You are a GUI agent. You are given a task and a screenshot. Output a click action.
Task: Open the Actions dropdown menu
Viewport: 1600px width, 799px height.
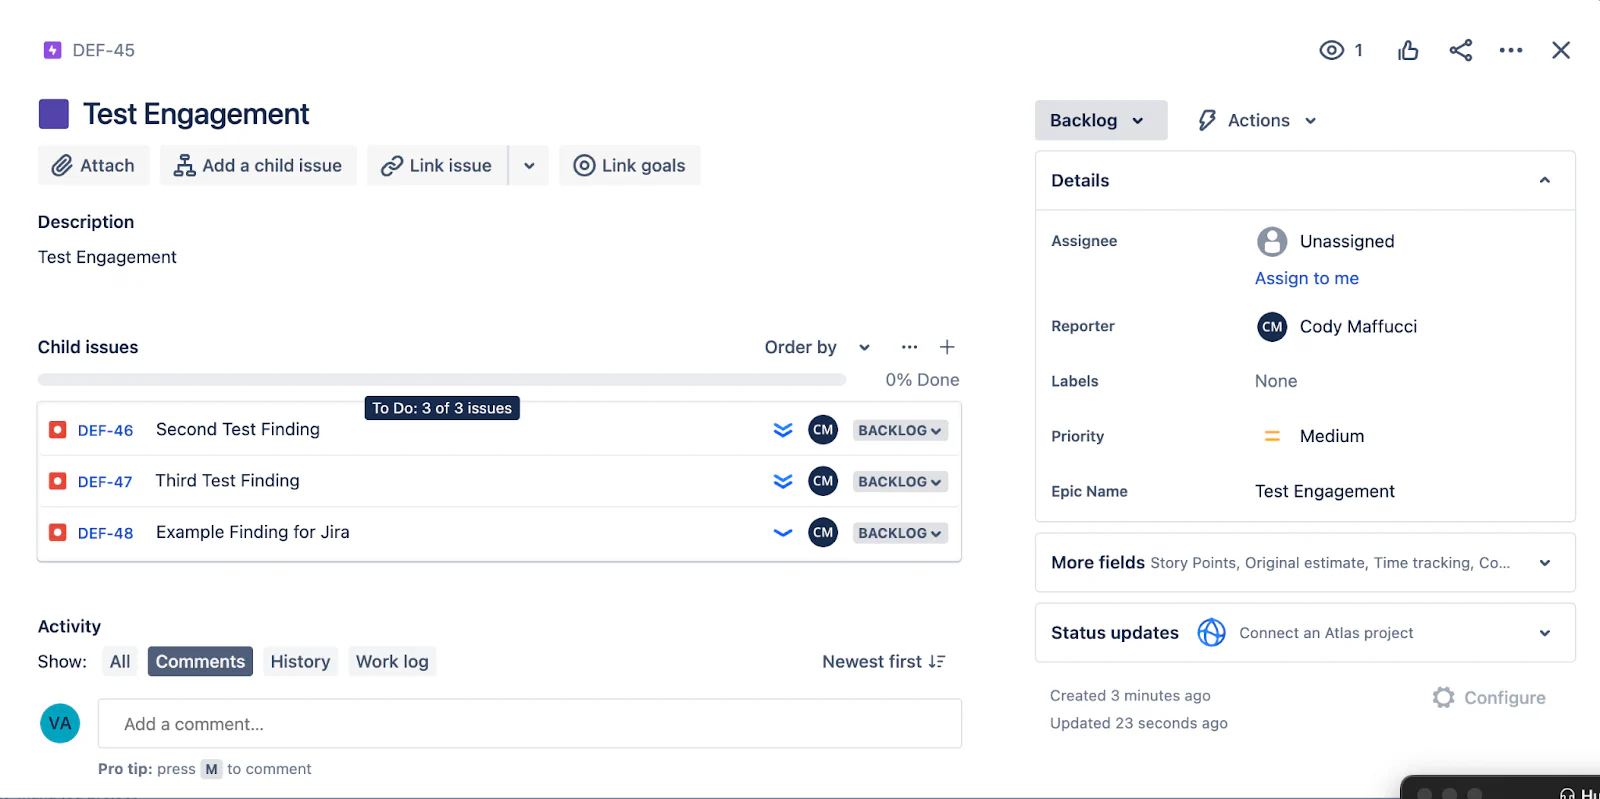[1257, 120]
